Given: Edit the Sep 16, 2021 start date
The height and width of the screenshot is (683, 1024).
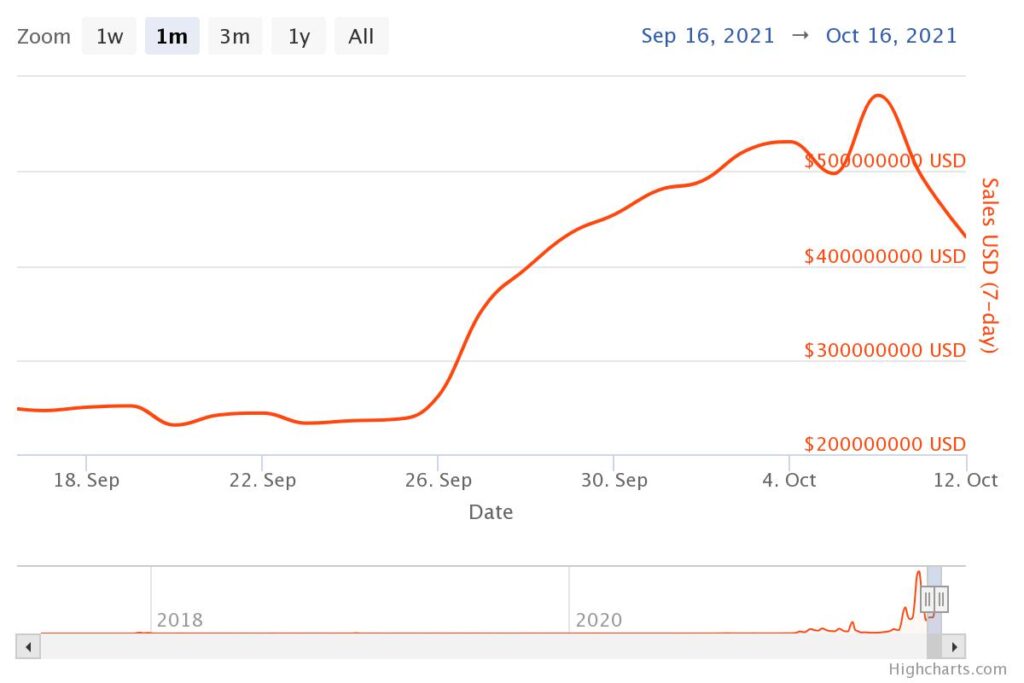Looking at the screenshot, I should click(x=707, y=36).
